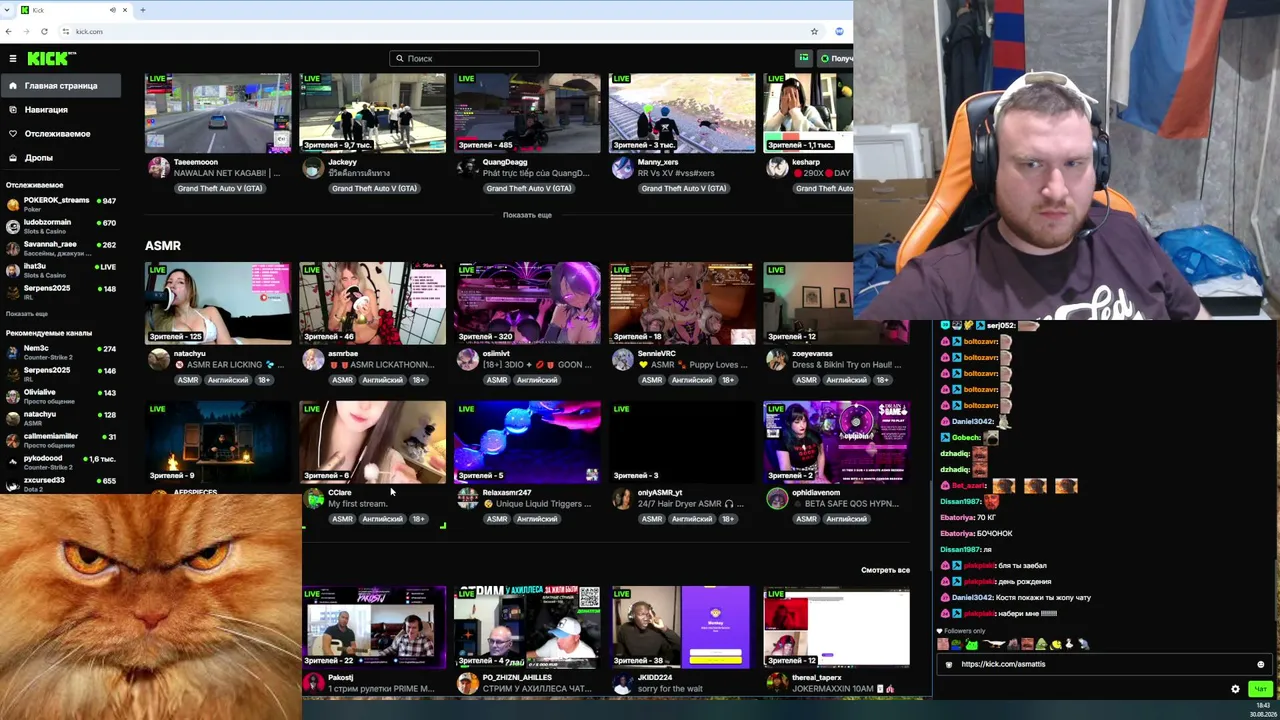
Task: Open Дропы in the sidebar
Action: point(39,158)
